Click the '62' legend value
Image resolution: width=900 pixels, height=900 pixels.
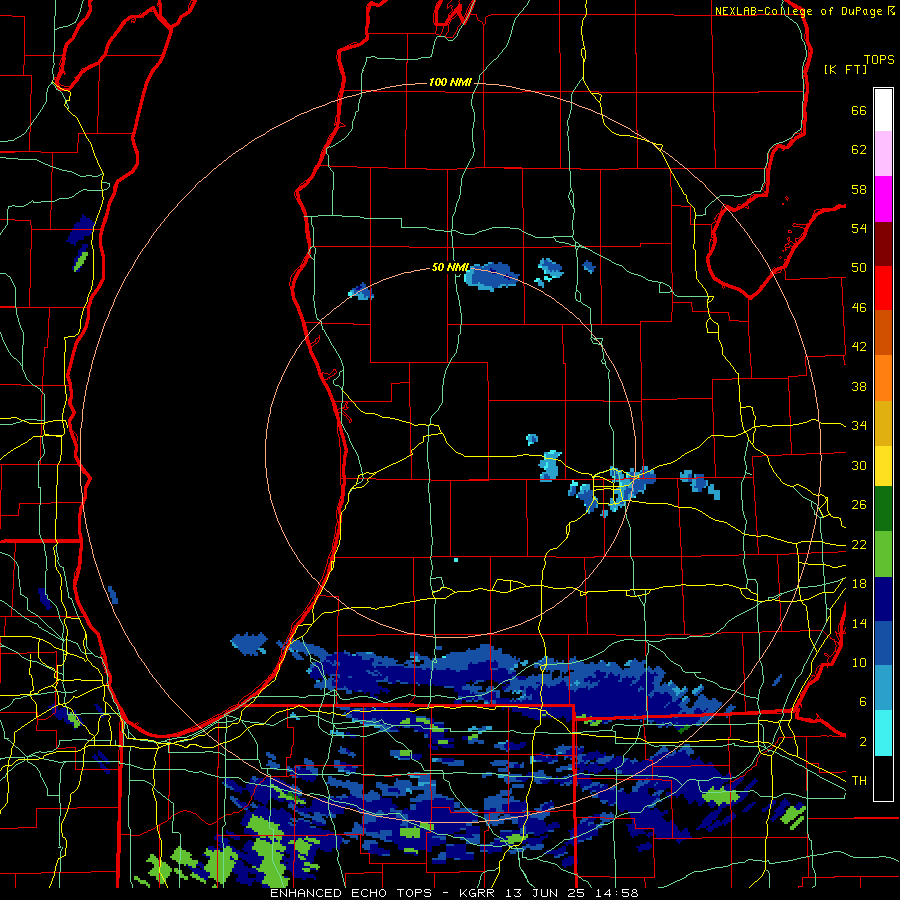(859, 150)
